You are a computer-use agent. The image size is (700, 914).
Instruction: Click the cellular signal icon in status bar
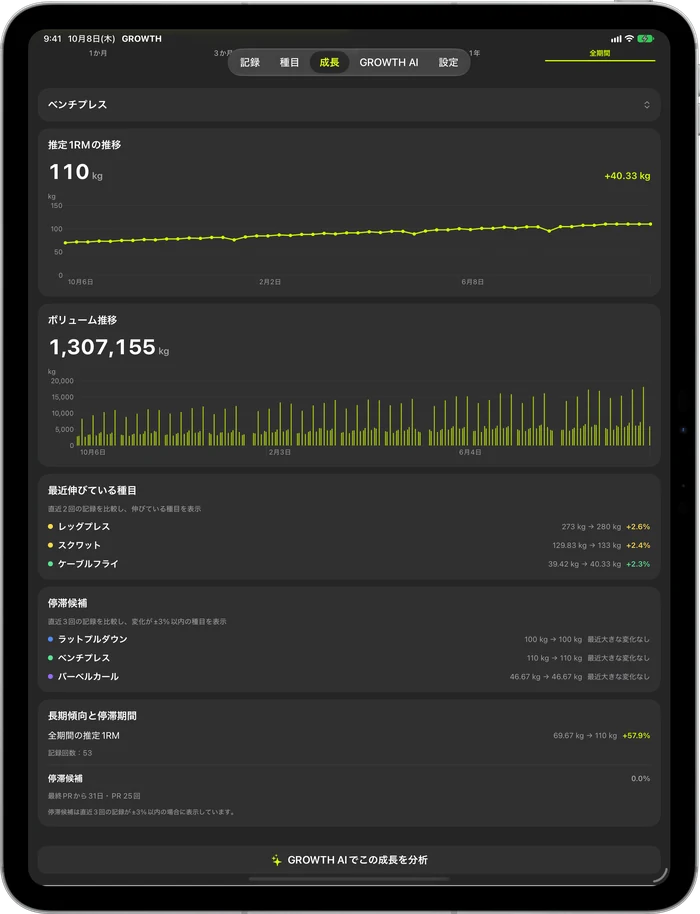(616, 39)
